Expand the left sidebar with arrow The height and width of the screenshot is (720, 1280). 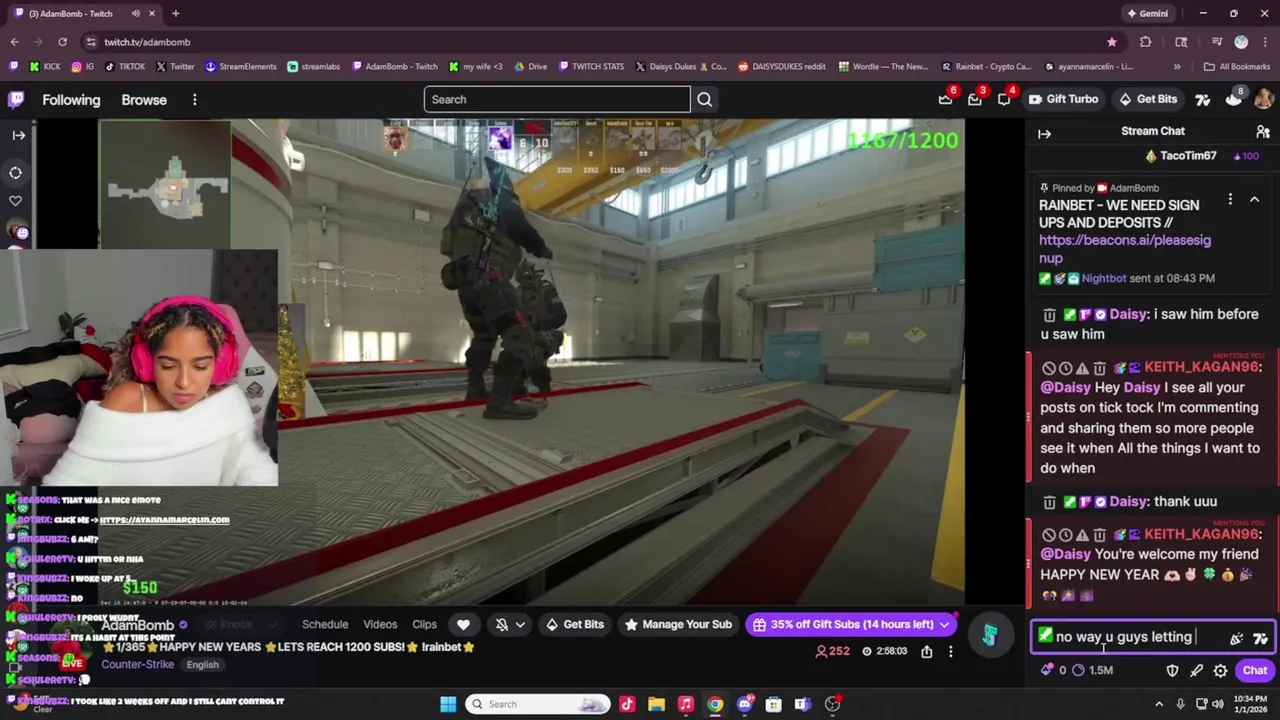pyautogui.click(x=18, y=135)
